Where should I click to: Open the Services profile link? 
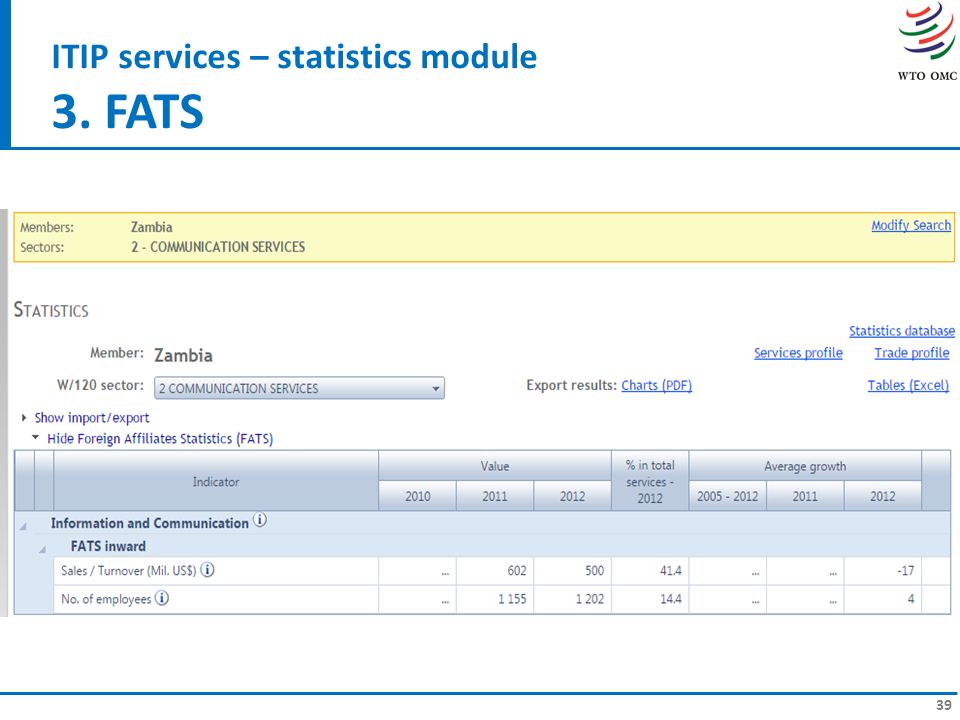[x=798, y=353]
